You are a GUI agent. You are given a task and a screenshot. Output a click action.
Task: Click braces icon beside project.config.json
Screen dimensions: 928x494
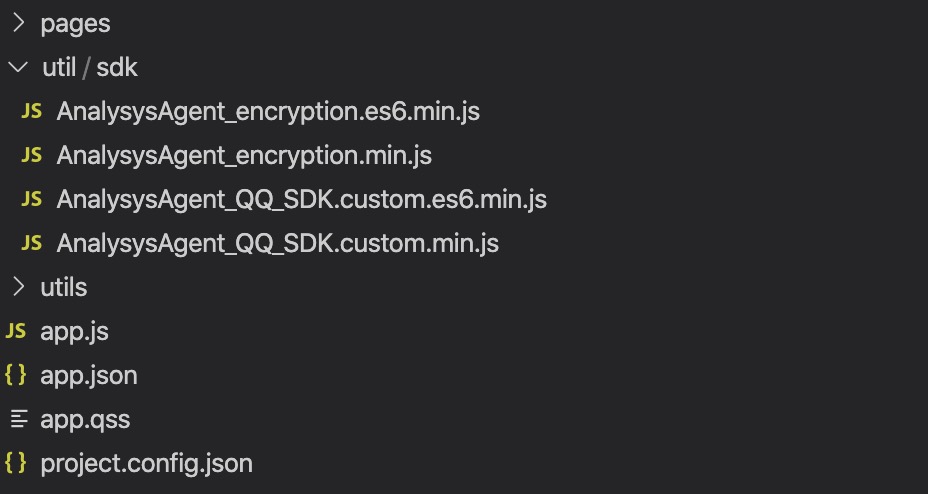tap(15, 463)
